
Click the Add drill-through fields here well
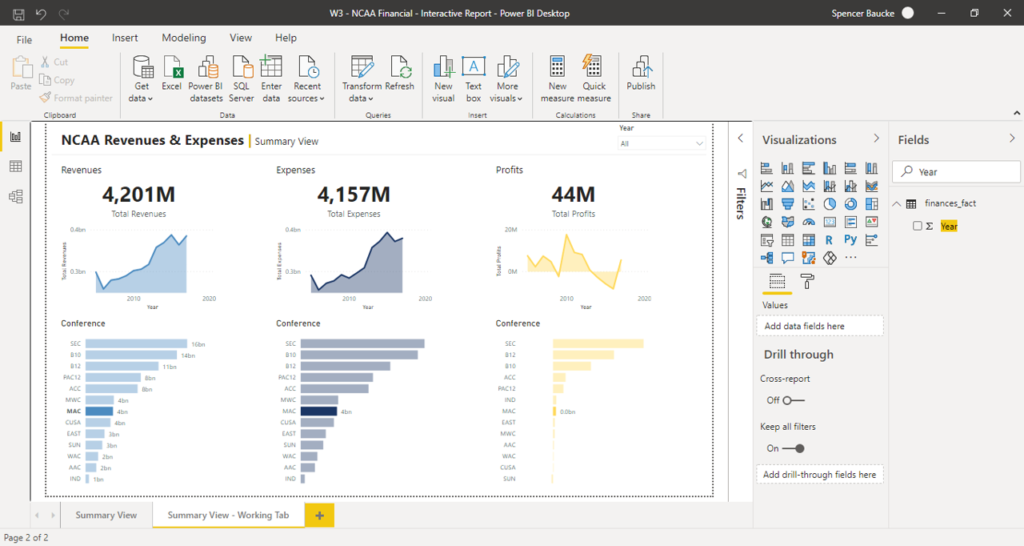[819, 474]
